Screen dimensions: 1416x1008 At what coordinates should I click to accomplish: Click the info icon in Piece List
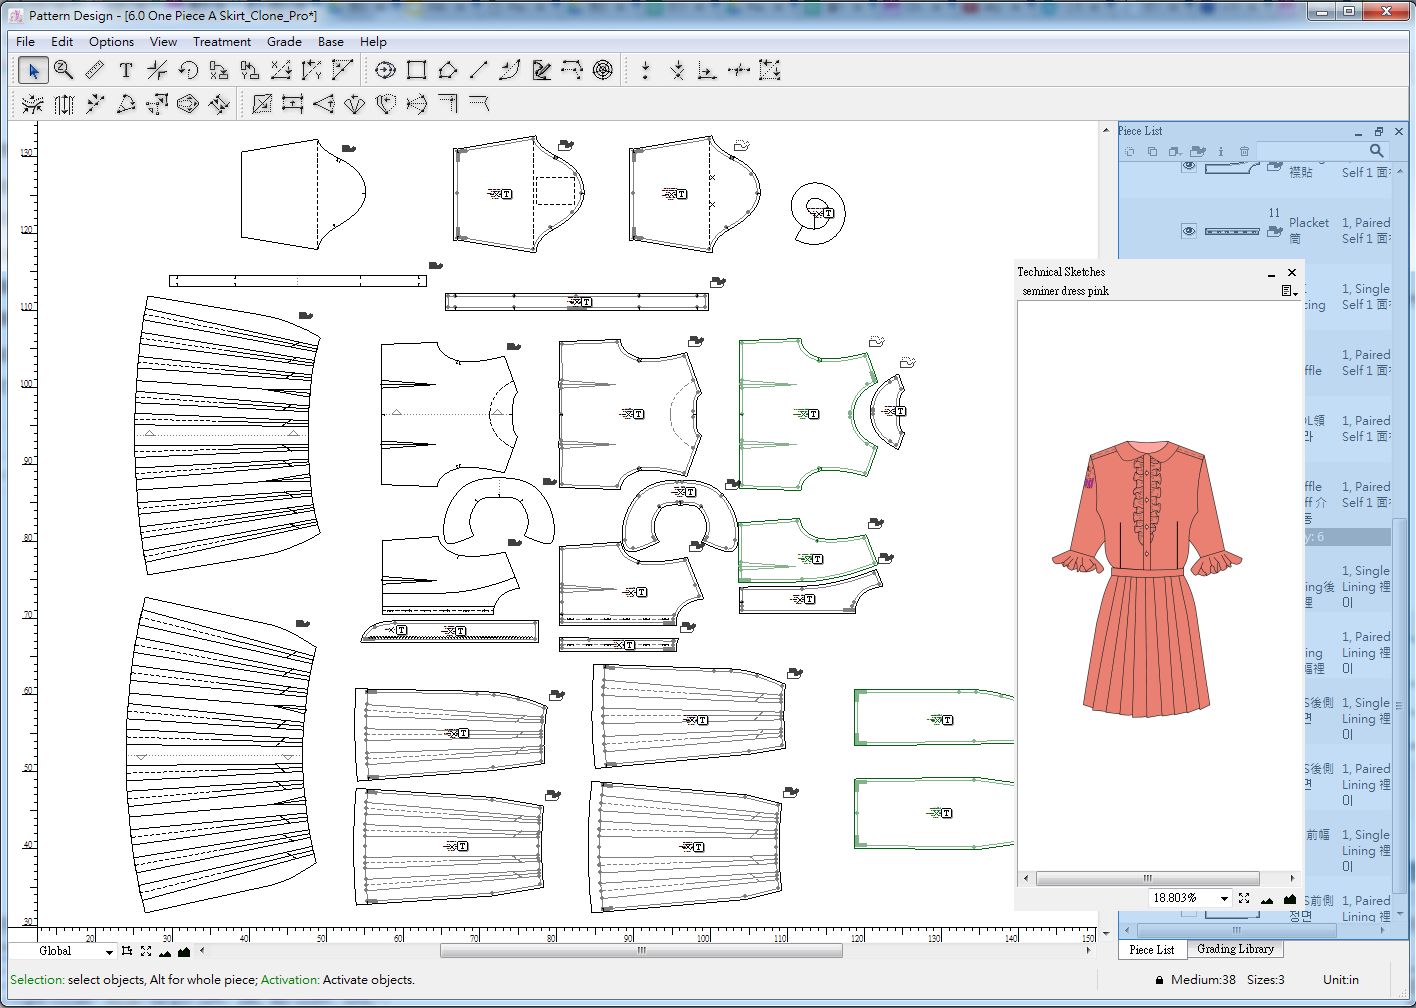[x=1220, y=152]
